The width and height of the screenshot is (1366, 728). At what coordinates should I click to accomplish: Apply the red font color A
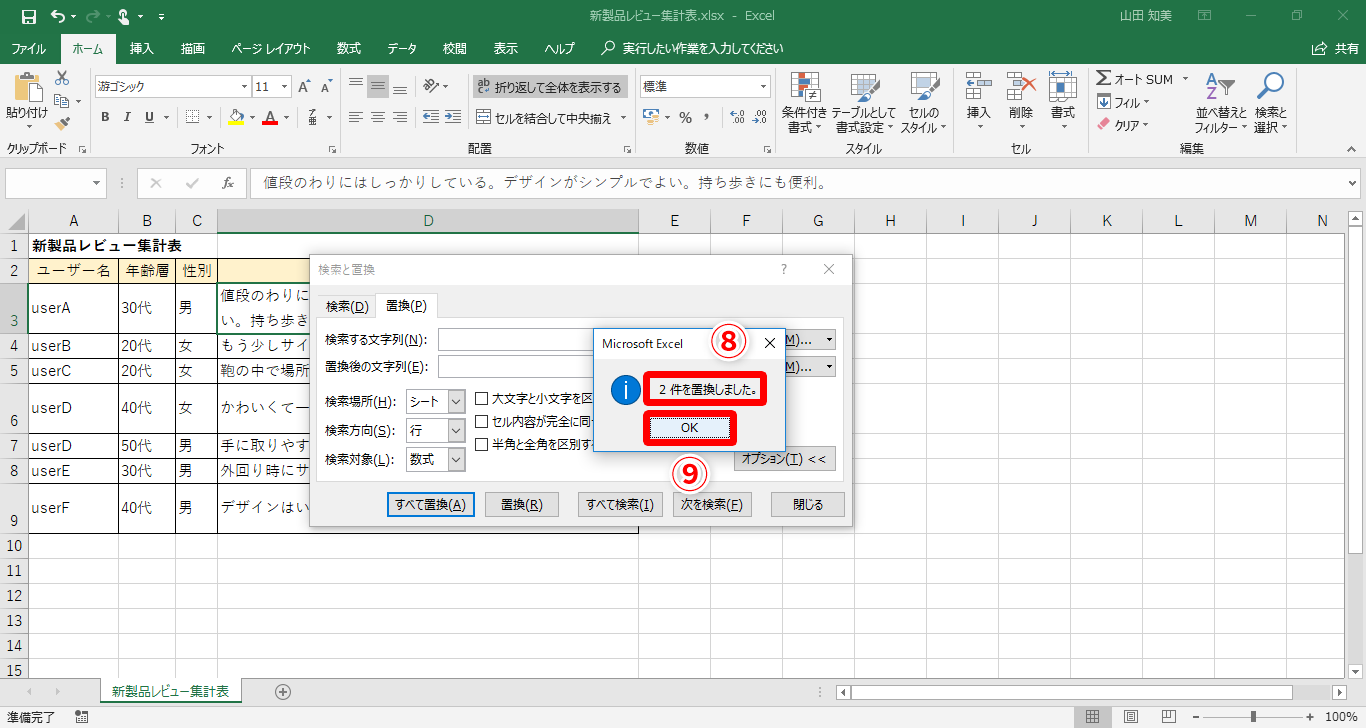(269, 117)
